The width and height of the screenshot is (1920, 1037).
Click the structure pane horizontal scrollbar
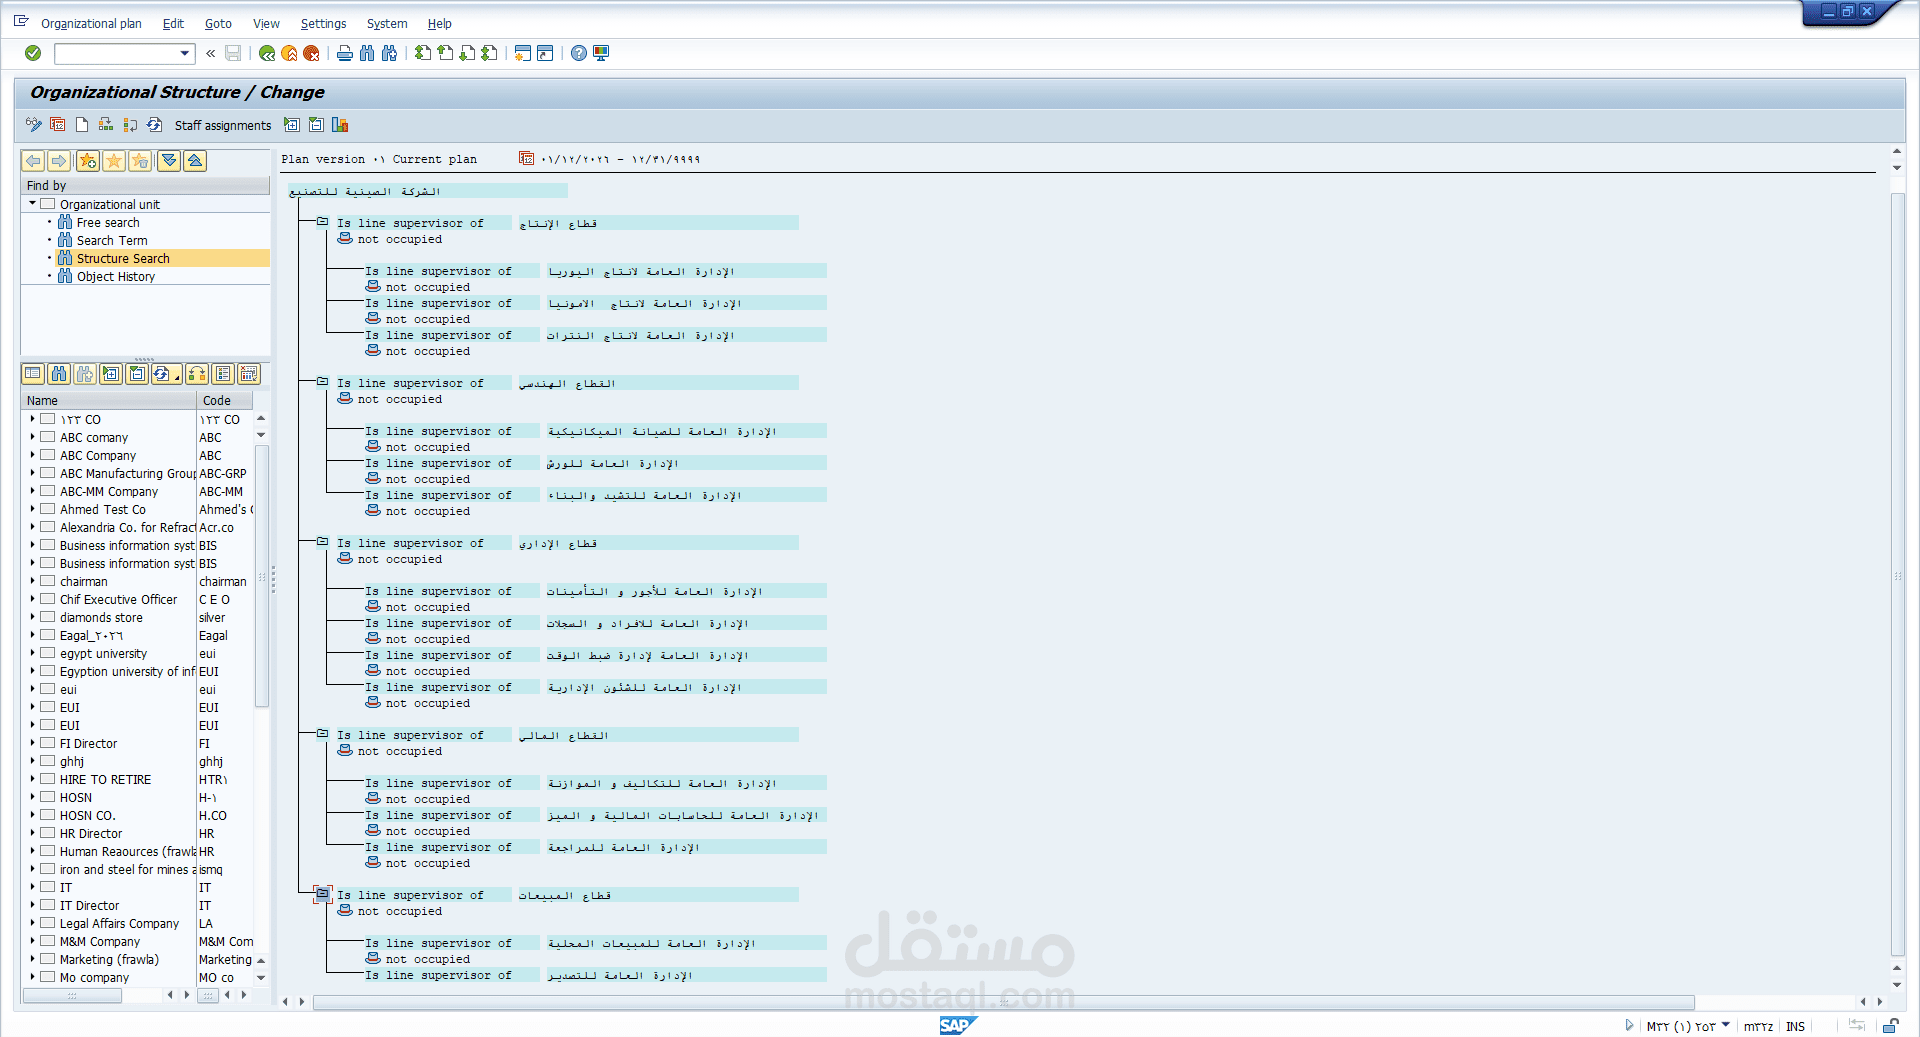tap(1003, 1001)
